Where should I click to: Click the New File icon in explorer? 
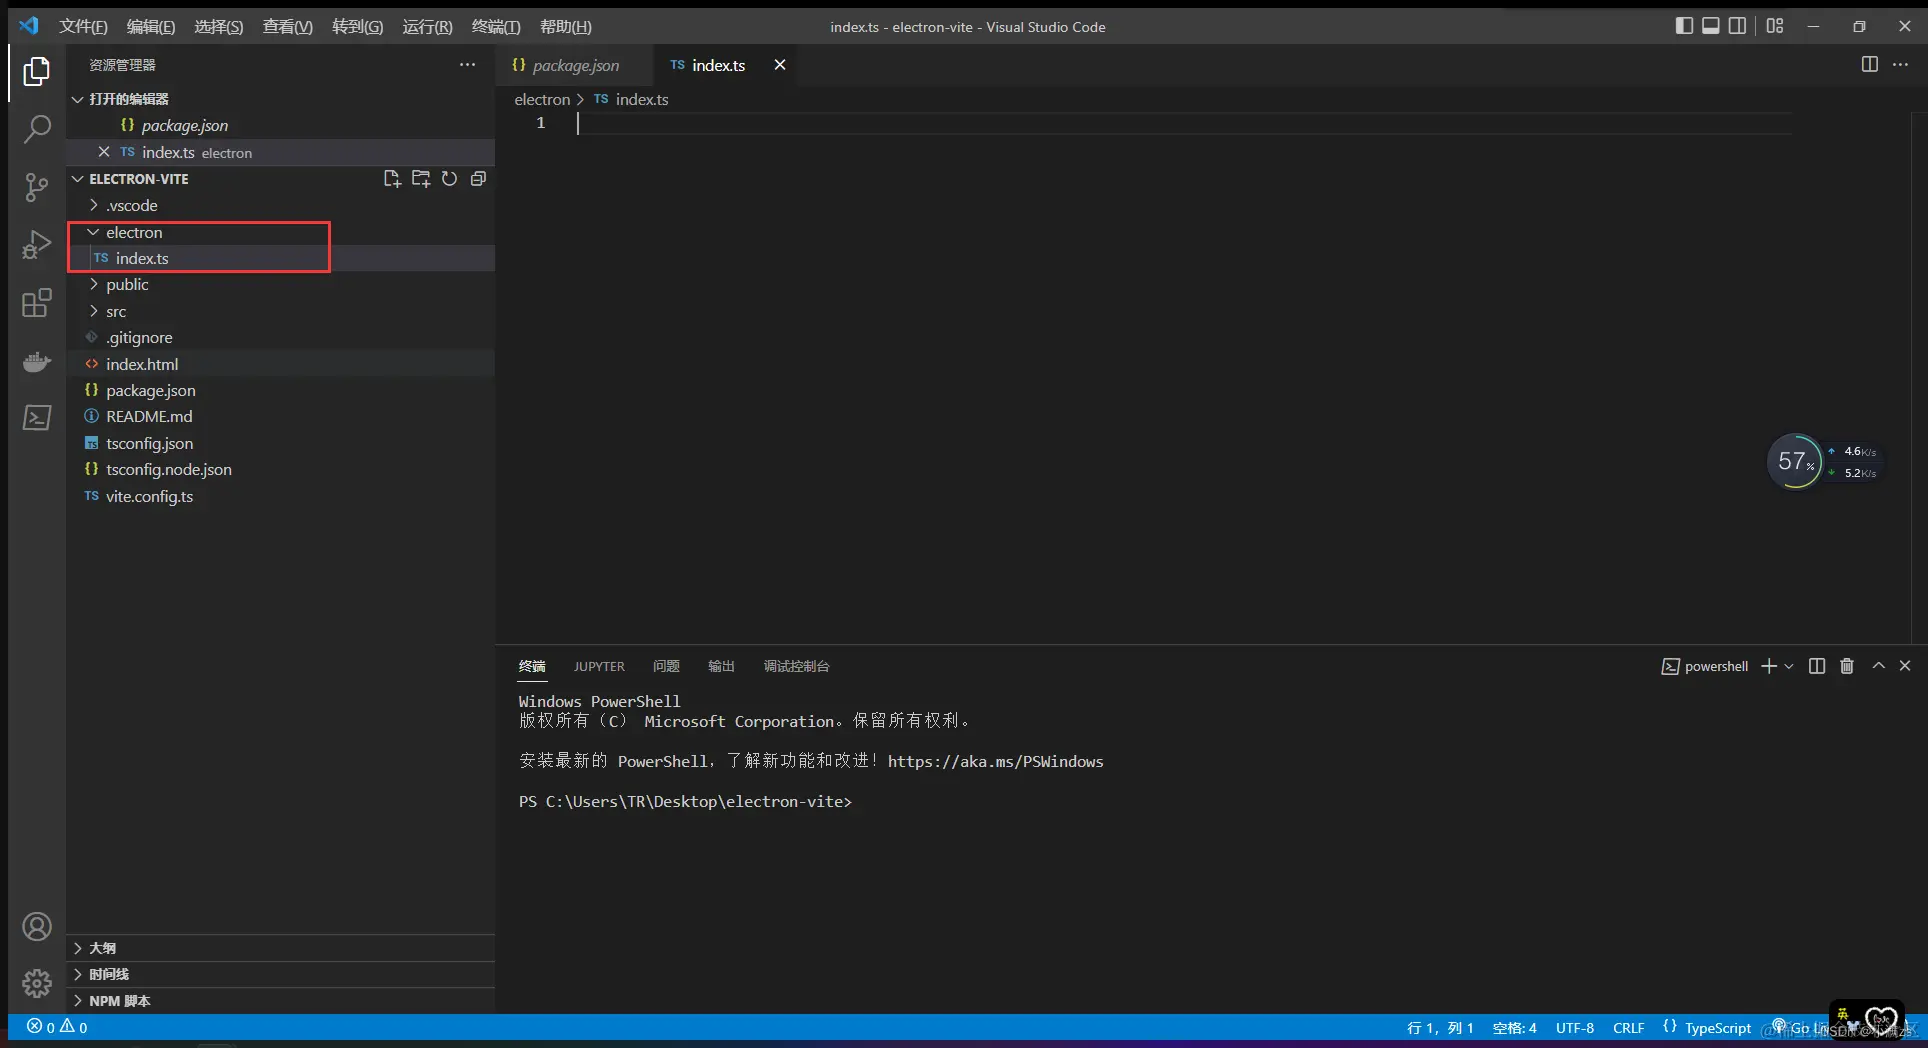pos(392,179)
